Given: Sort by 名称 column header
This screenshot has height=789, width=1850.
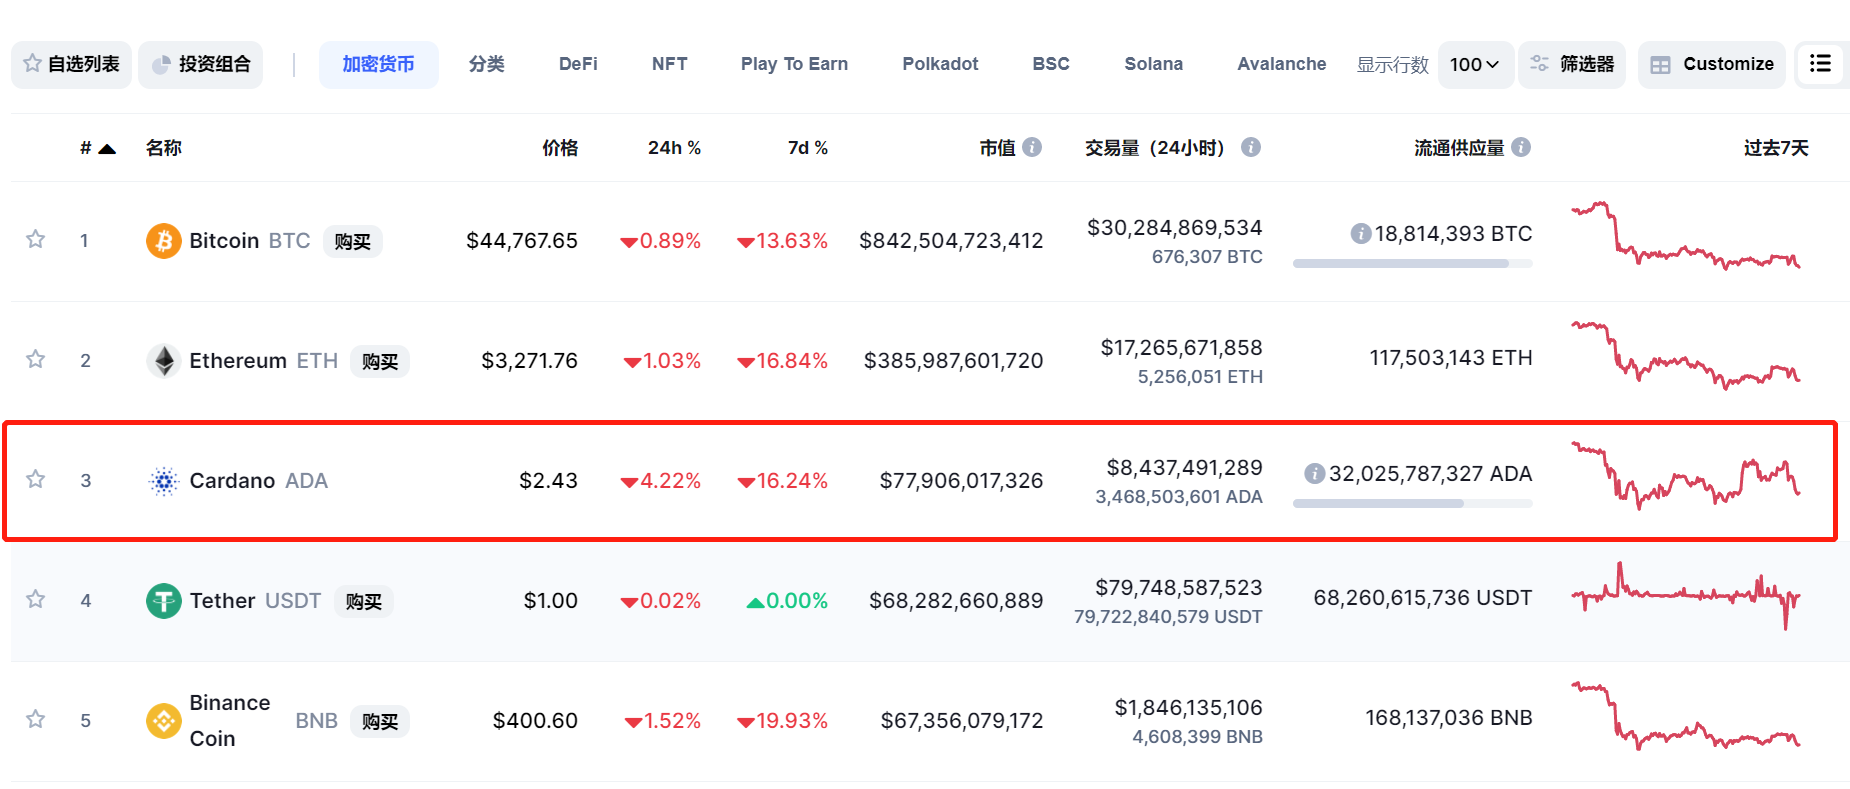Looking at the screenshot, I should point(163,148).
